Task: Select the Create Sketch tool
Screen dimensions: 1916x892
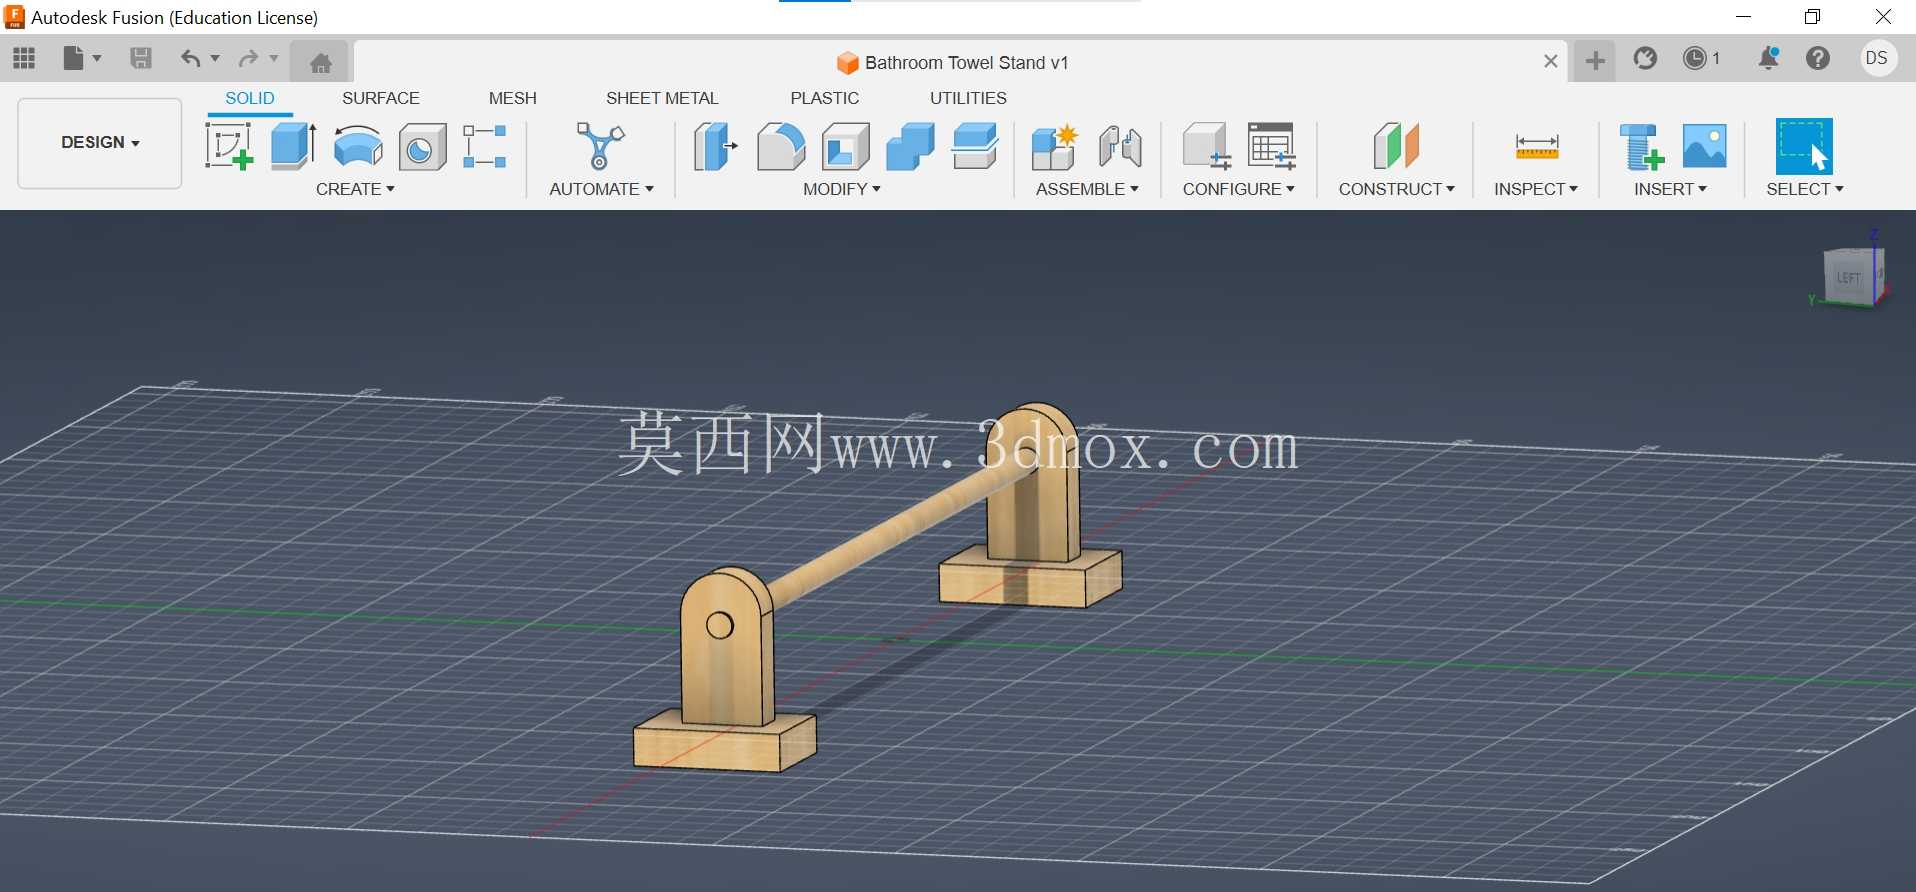Action: coord(230,146)
